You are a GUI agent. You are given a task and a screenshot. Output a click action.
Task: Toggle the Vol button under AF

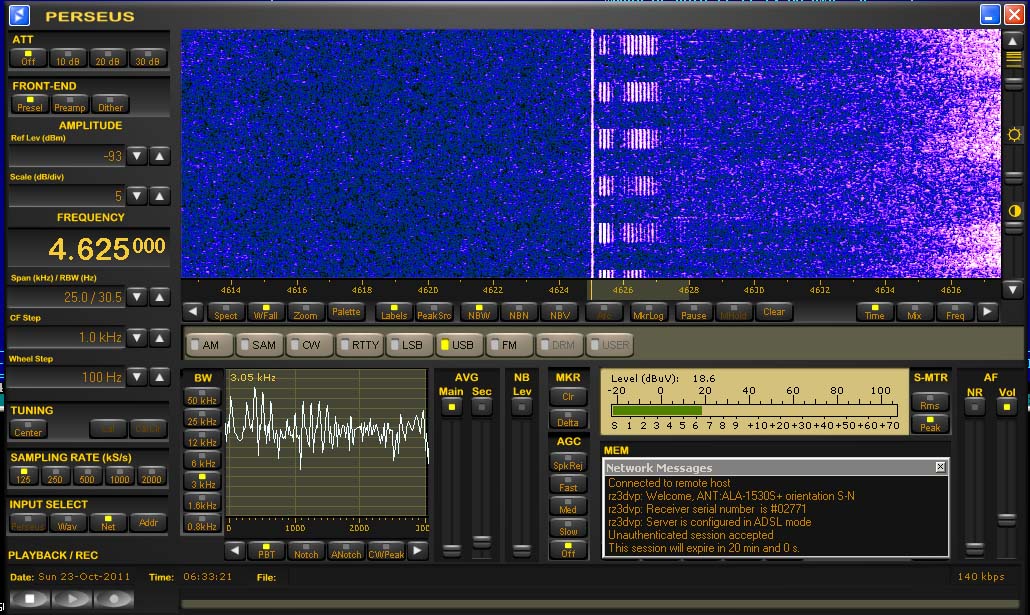[x=1006, y=407]
